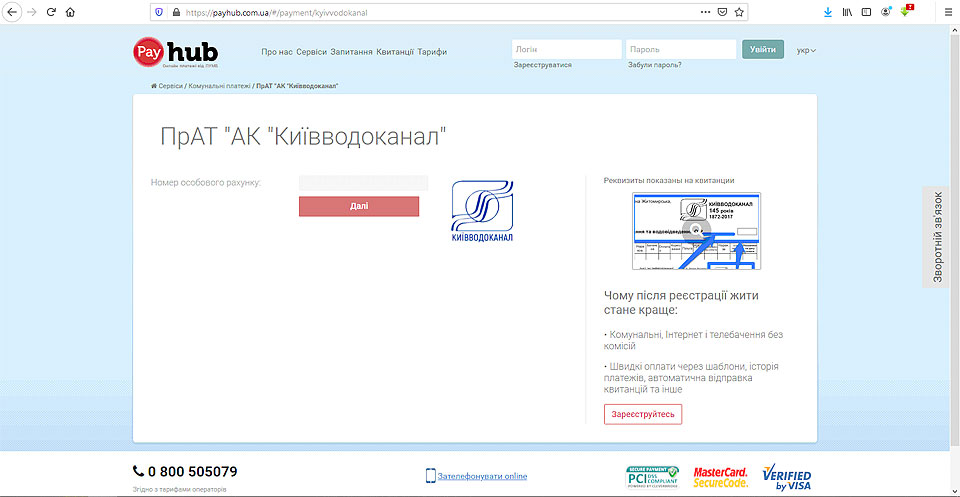
Task: Click the Зареєструйтесь button
Action: [x=643, y=414]
